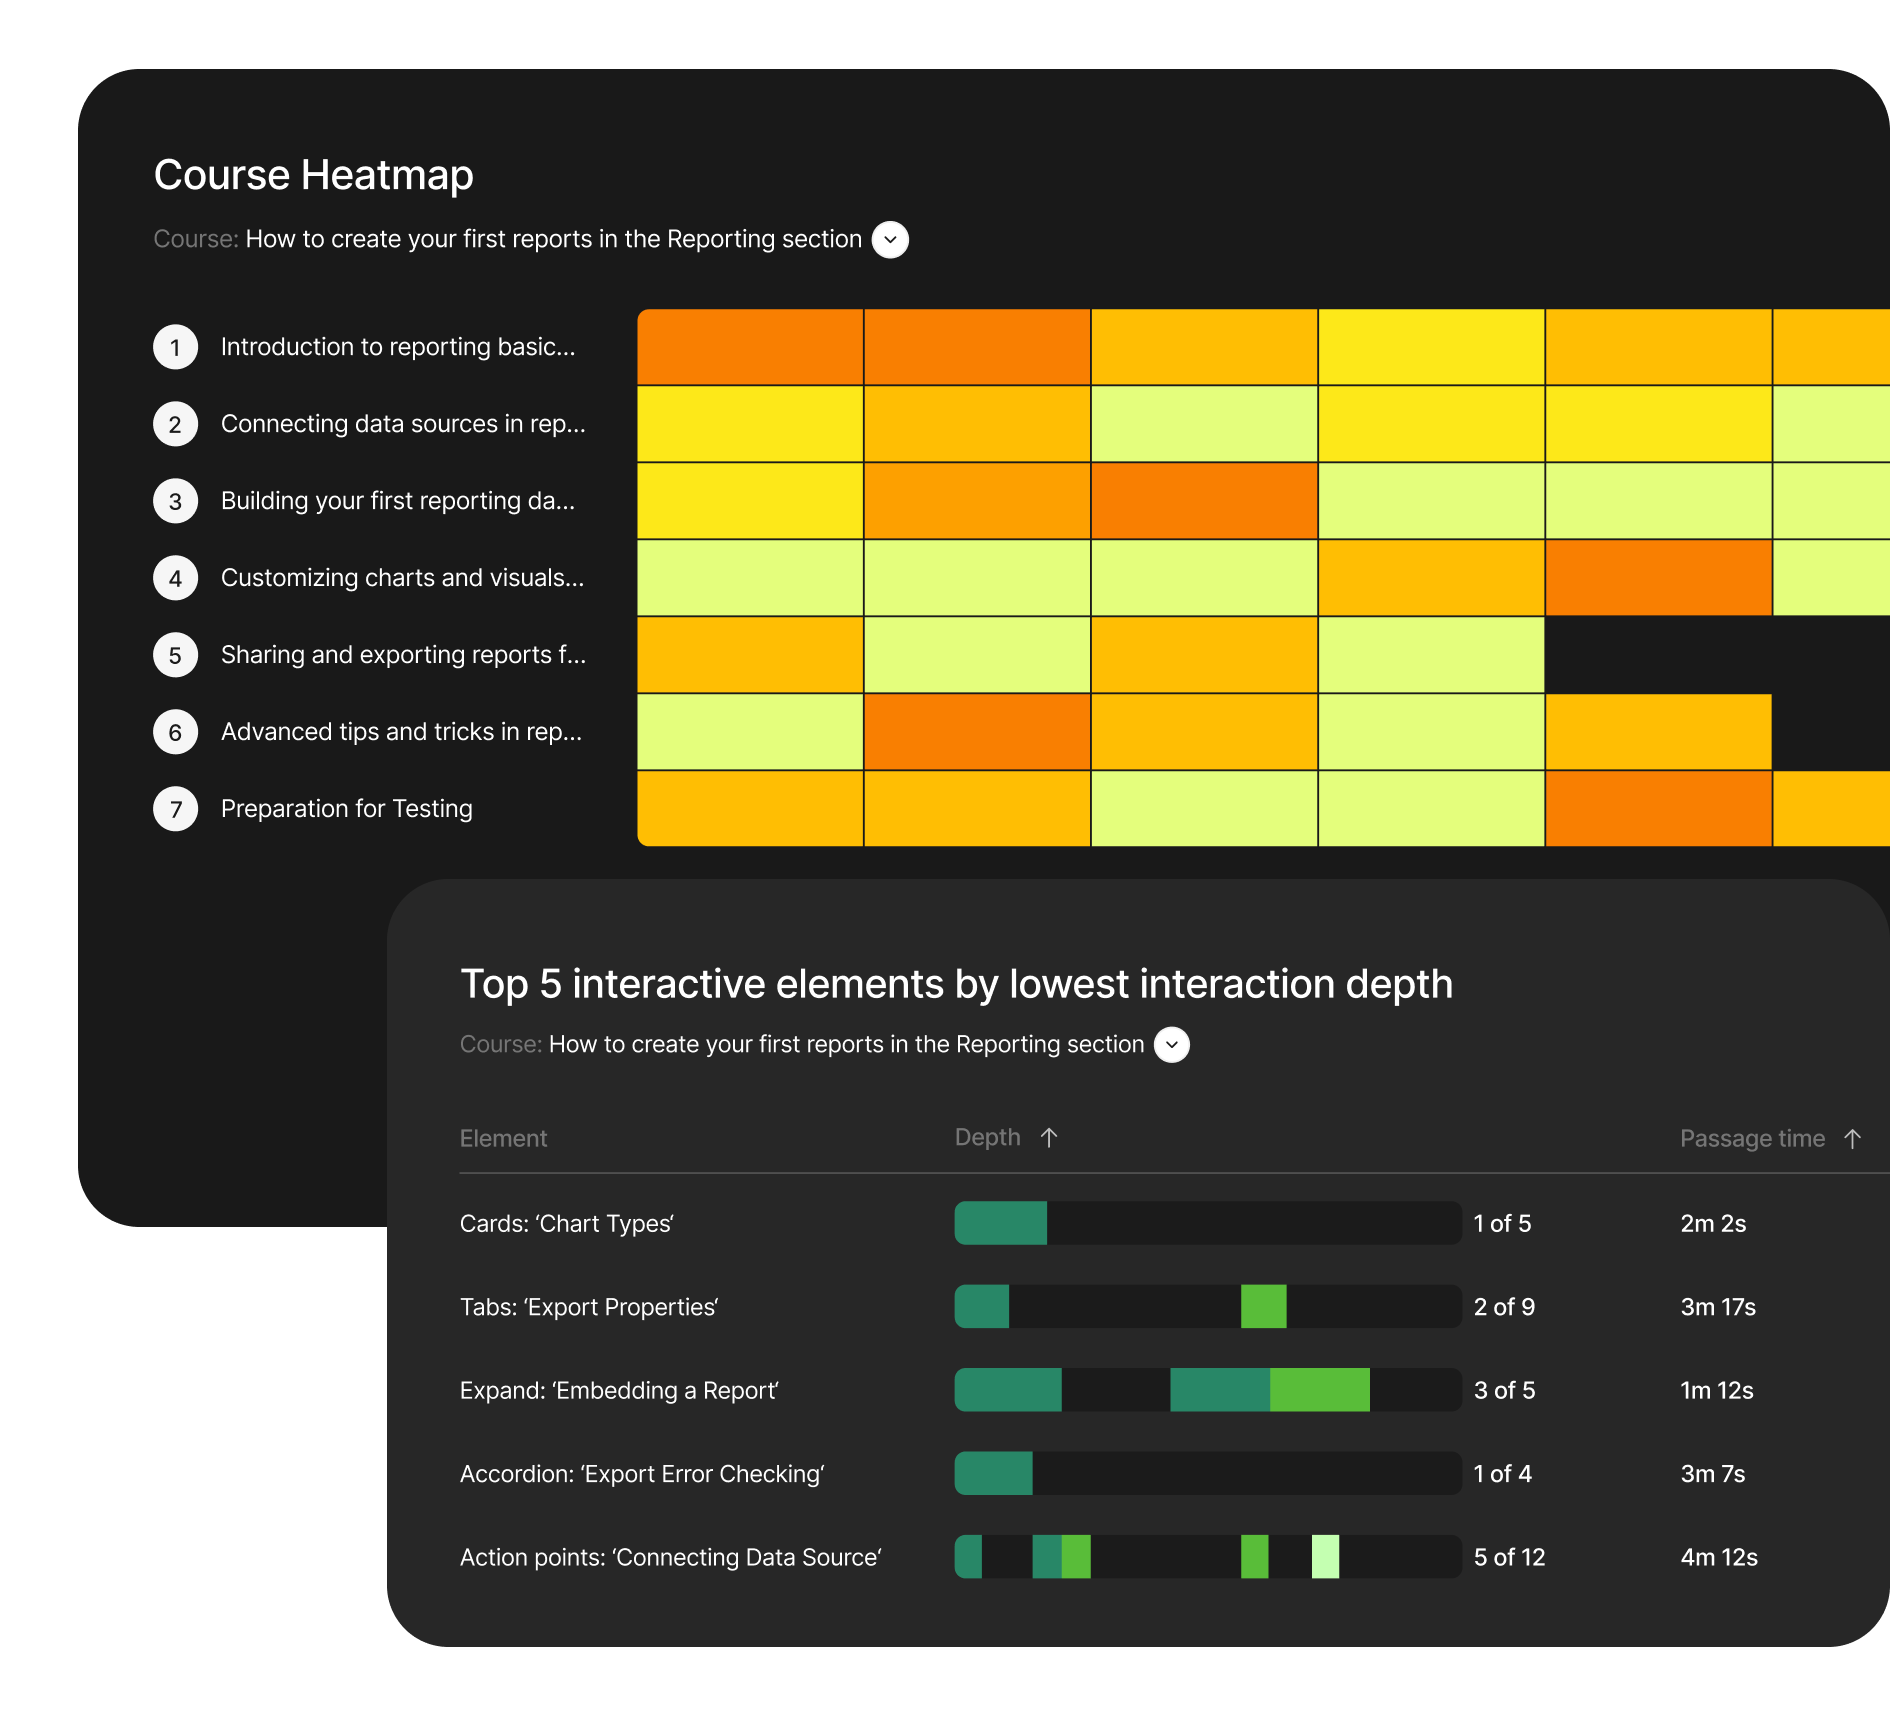Click the Element column header
The height and width of the screenshot is (1713, 1890).
tap(503, 1139)
